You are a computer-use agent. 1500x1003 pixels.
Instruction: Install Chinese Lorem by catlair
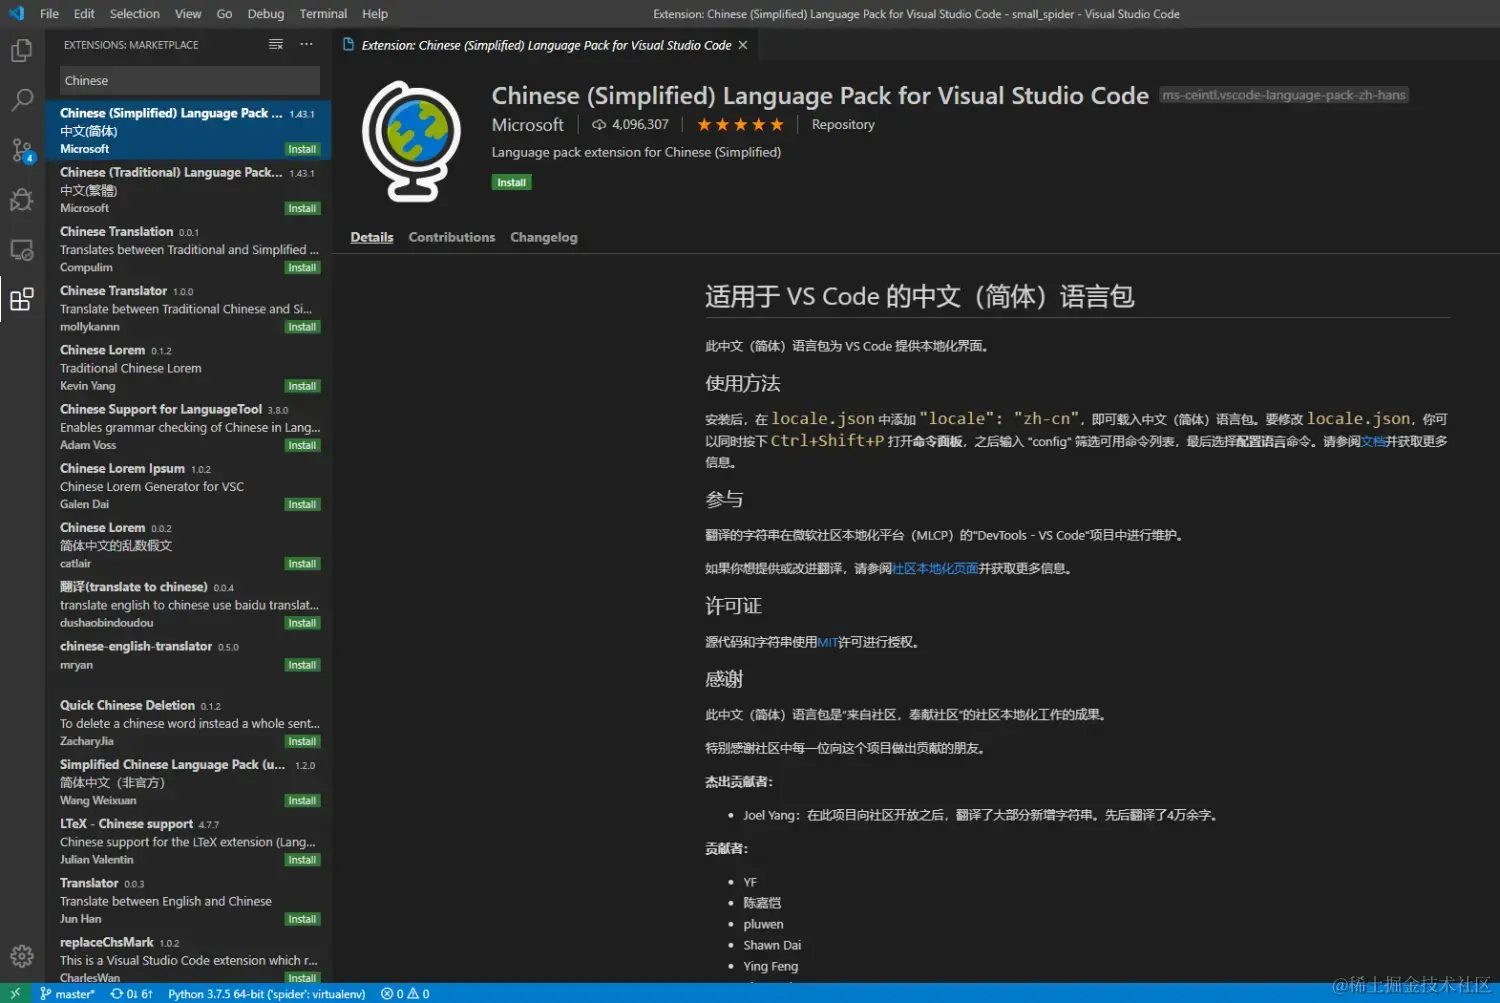pyautogui.click(x=302, y=563)
